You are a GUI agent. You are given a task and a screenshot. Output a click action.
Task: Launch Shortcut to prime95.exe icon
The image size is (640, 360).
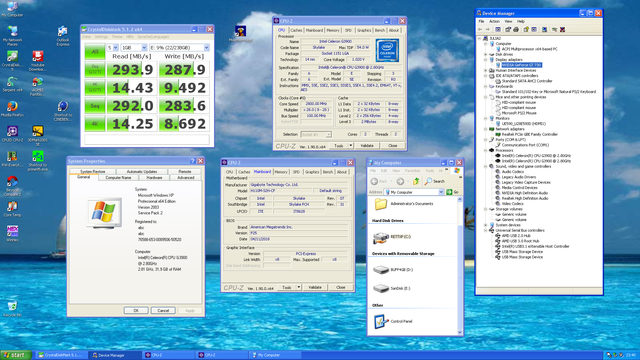(x=38, y=160)
